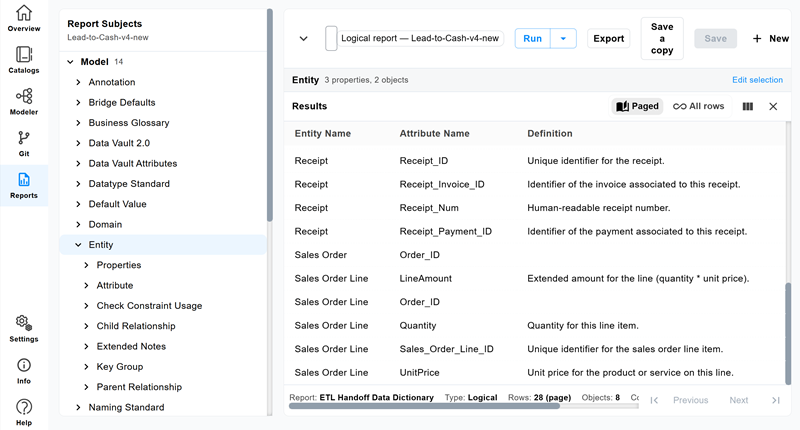Select Naming Standard tree item
The width and height of the screenshot is (800, 430).
[127, 408]
